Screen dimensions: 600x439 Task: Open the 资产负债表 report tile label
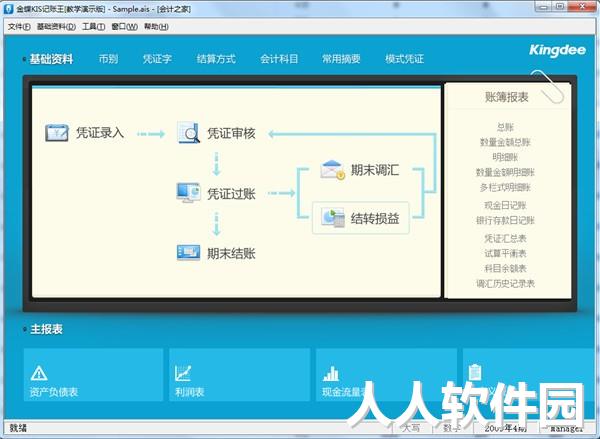coord(54,392)
